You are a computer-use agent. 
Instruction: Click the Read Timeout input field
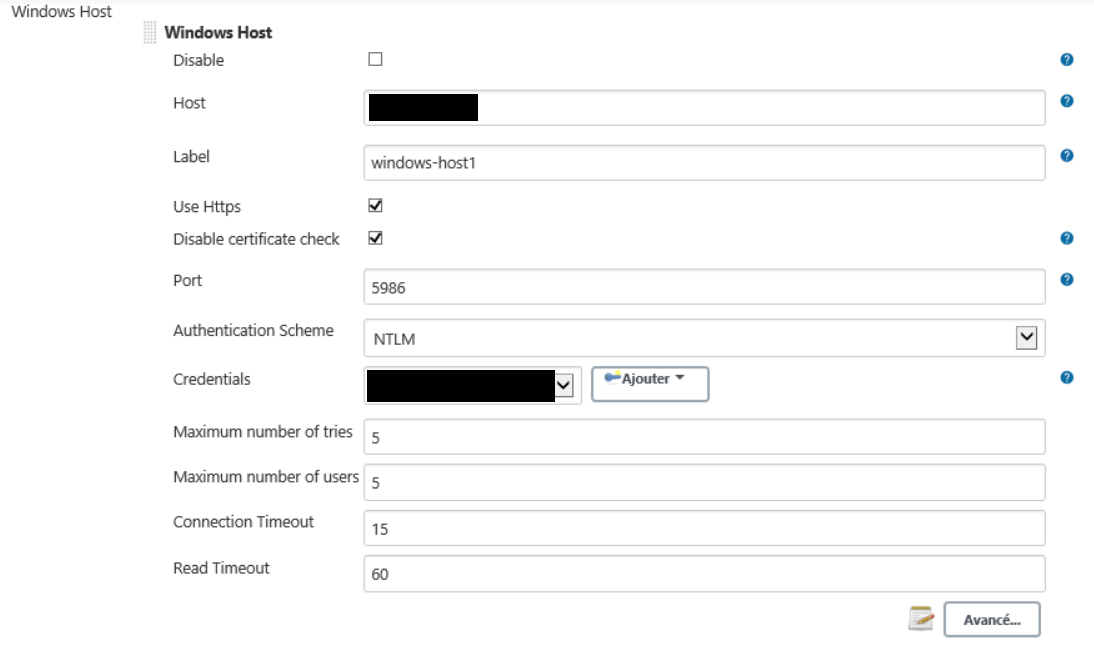pos(704,574)
